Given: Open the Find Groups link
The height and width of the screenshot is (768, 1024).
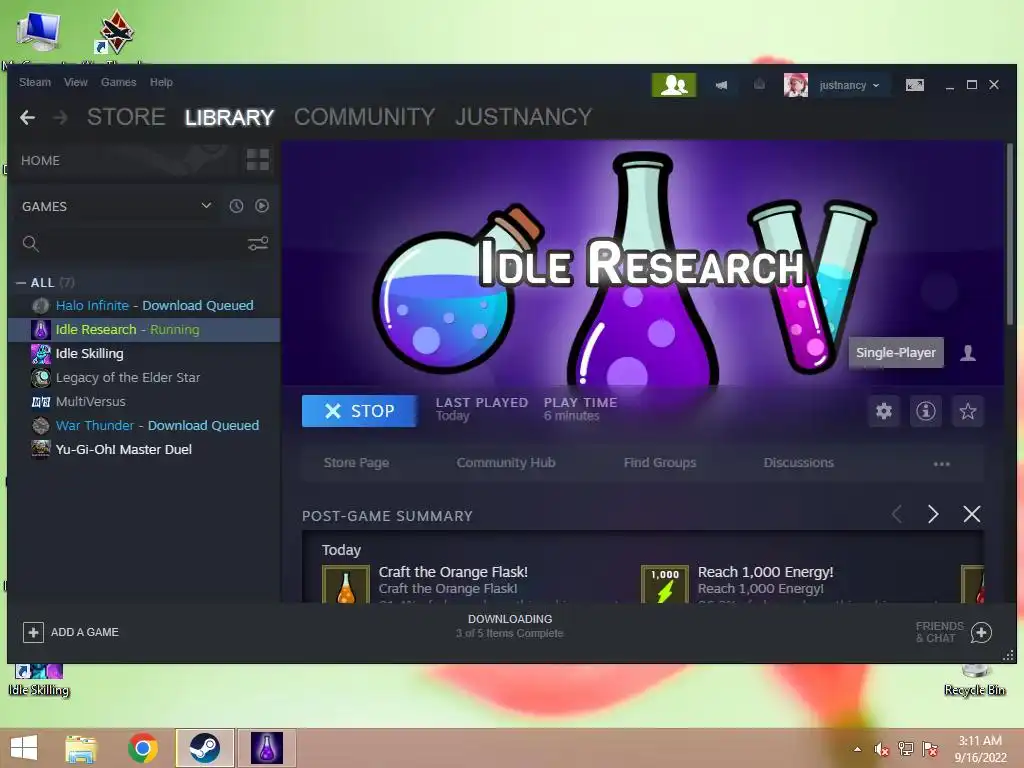Looking at the screenshot, I should [660, 462].
